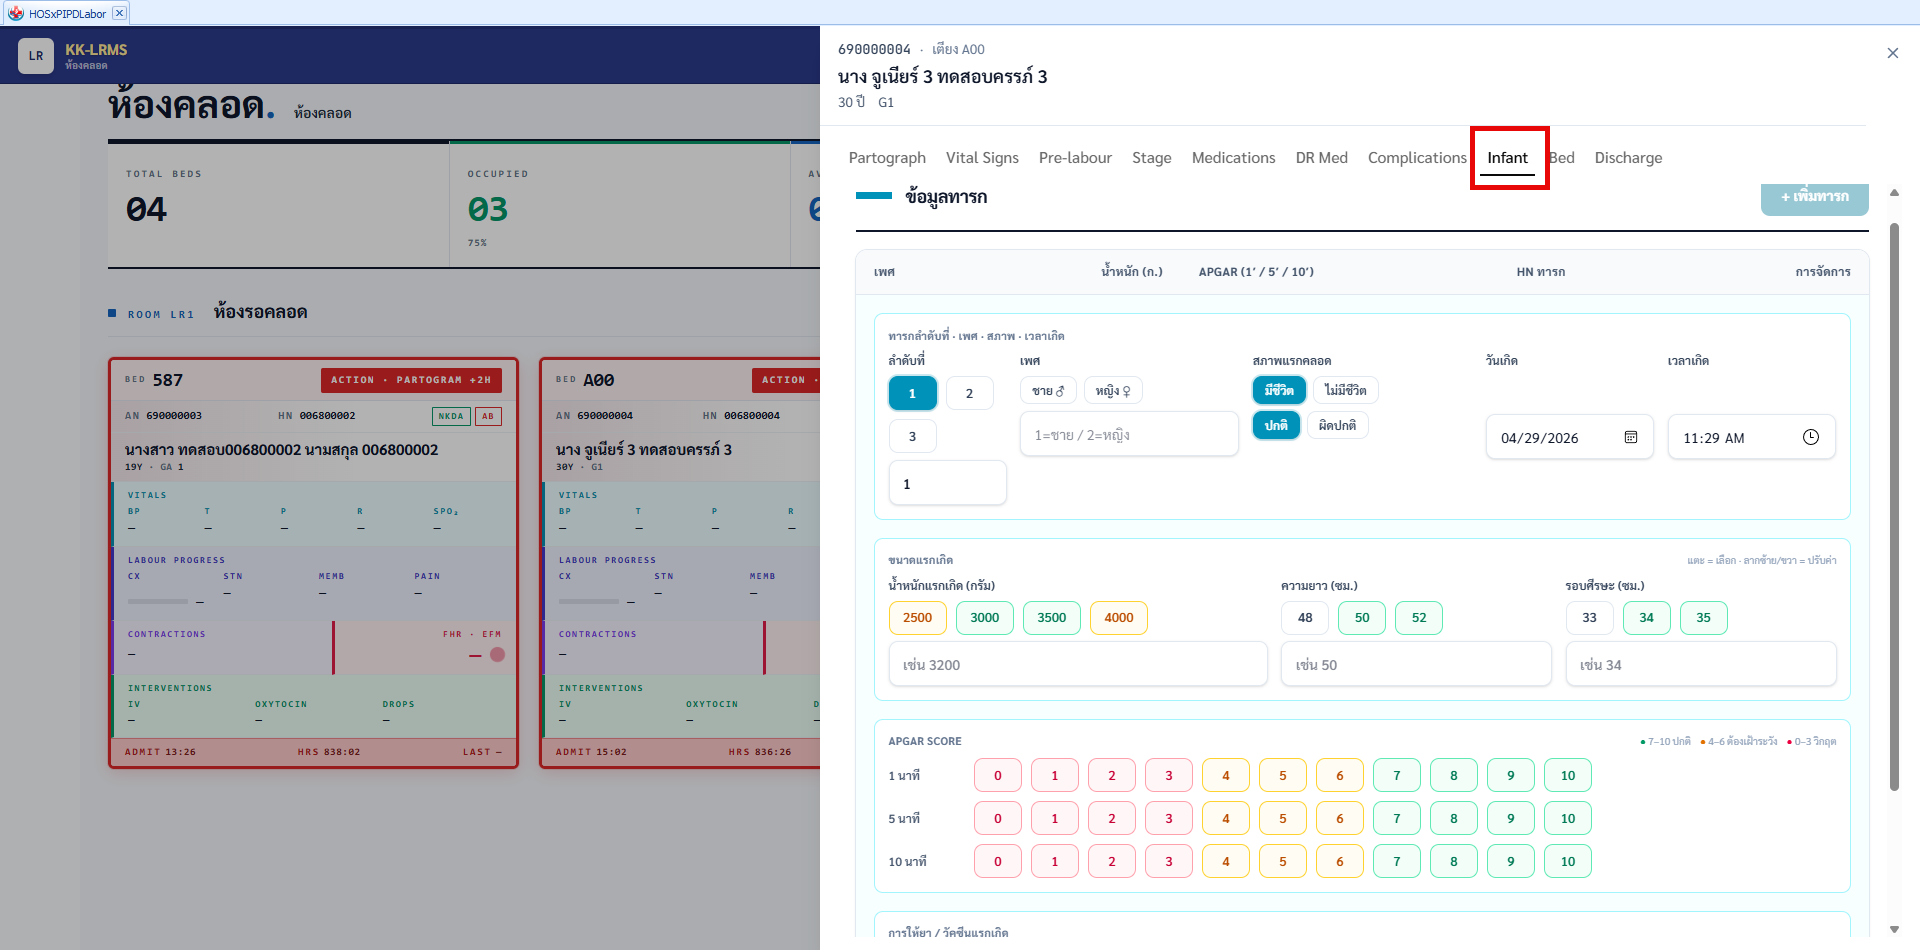Screen dimensions: 1920x950
Task: Set 5-minute APGAR score to 7
Action: coord(1396,819)
